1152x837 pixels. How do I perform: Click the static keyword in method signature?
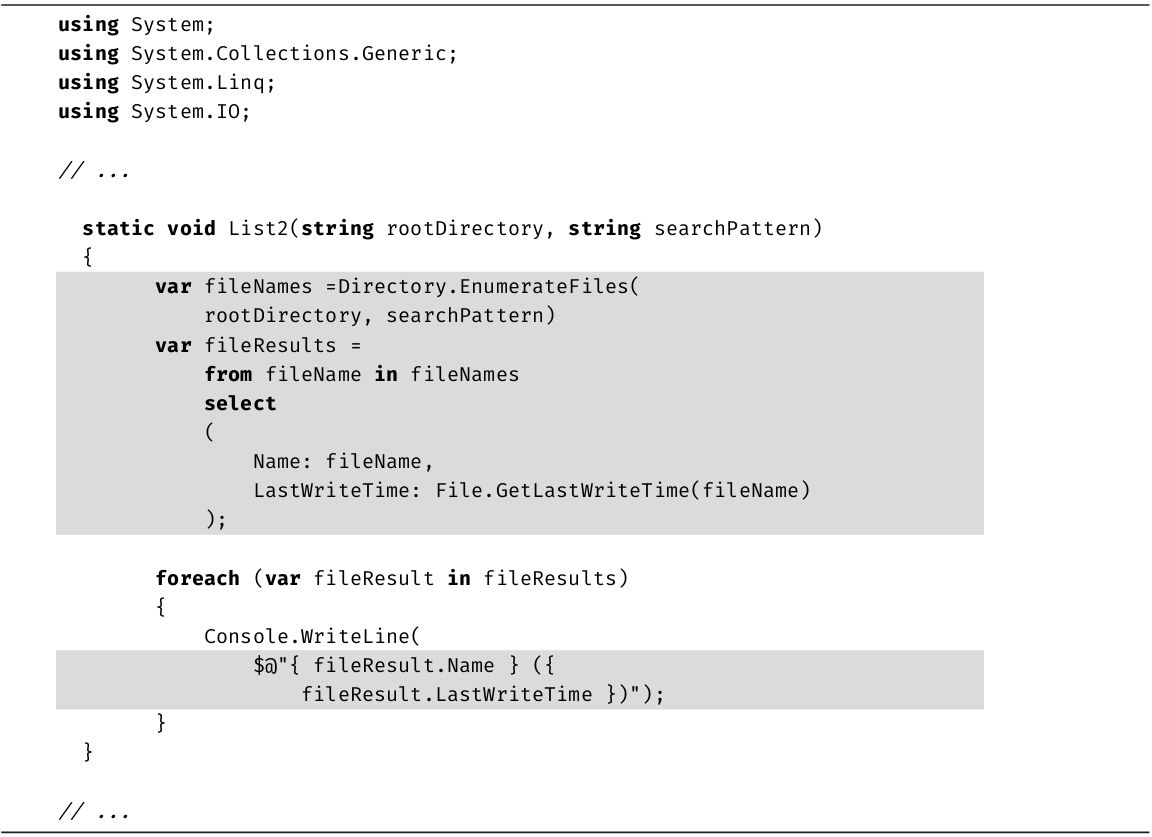click(x=118, y=228)
